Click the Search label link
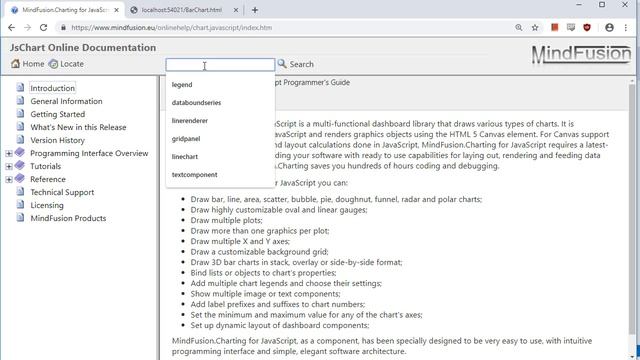This screenshot has width=640, height=360. click(x=301, y=64)
